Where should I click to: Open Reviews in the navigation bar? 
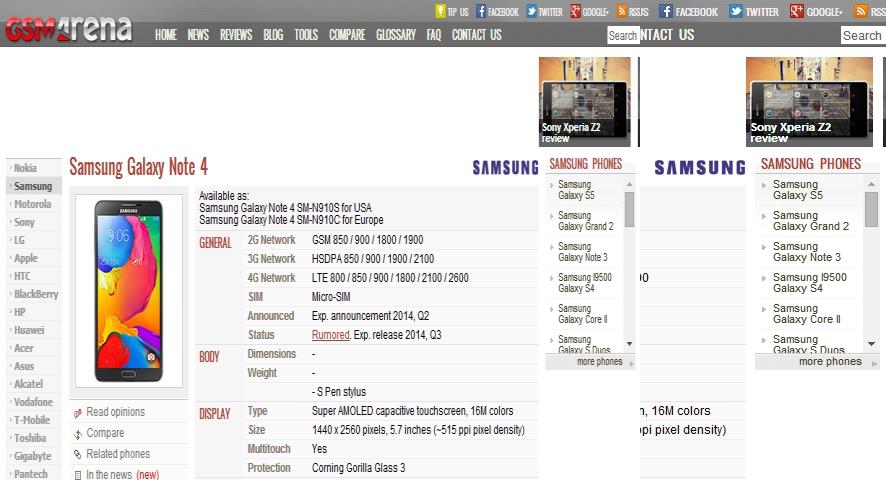[236, 35]
